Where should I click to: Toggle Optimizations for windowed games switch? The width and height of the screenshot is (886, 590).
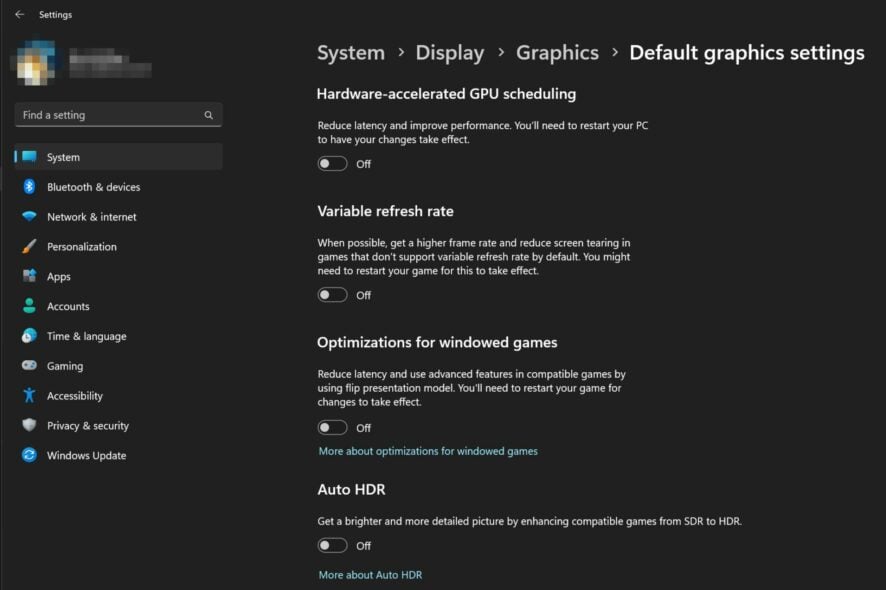332,428
